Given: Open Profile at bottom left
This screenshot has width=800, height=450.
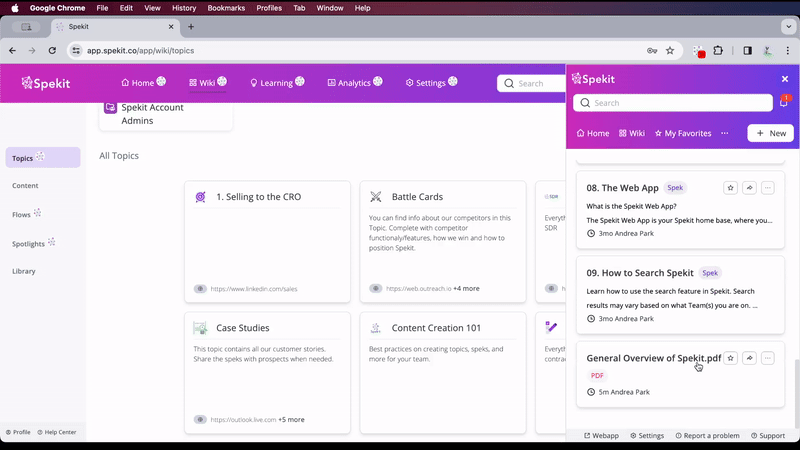Looking at the screenshot, I should click(18, 432).
